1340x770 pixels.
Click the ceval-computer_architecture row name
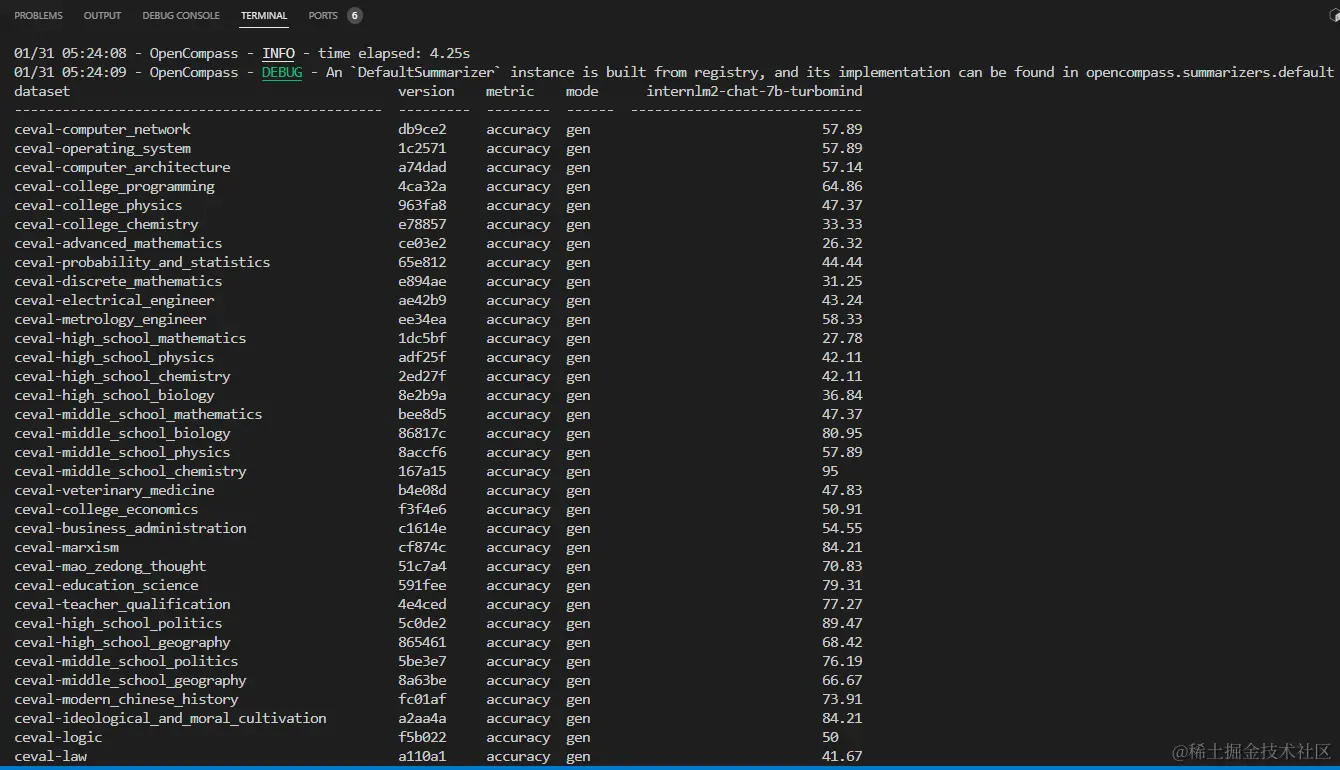(x=122, y=167)
